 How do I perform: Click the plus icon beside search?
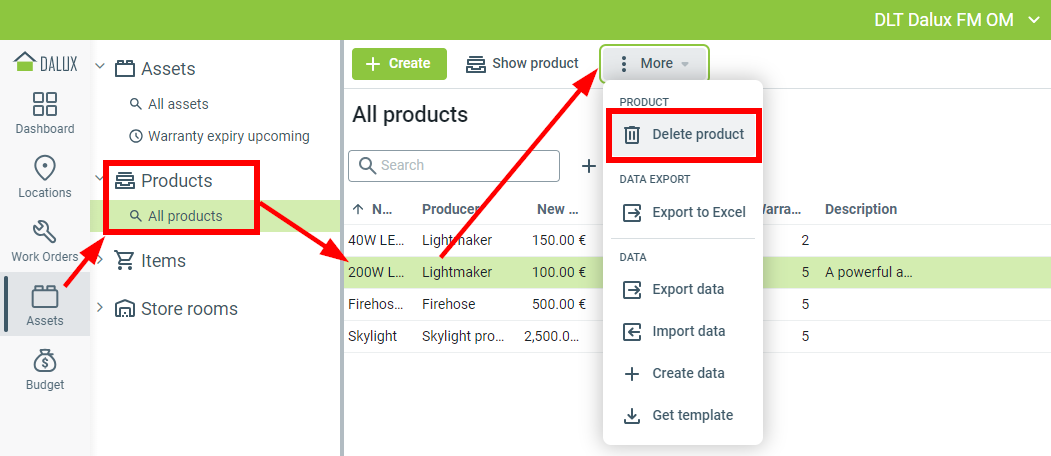(589, 166)
